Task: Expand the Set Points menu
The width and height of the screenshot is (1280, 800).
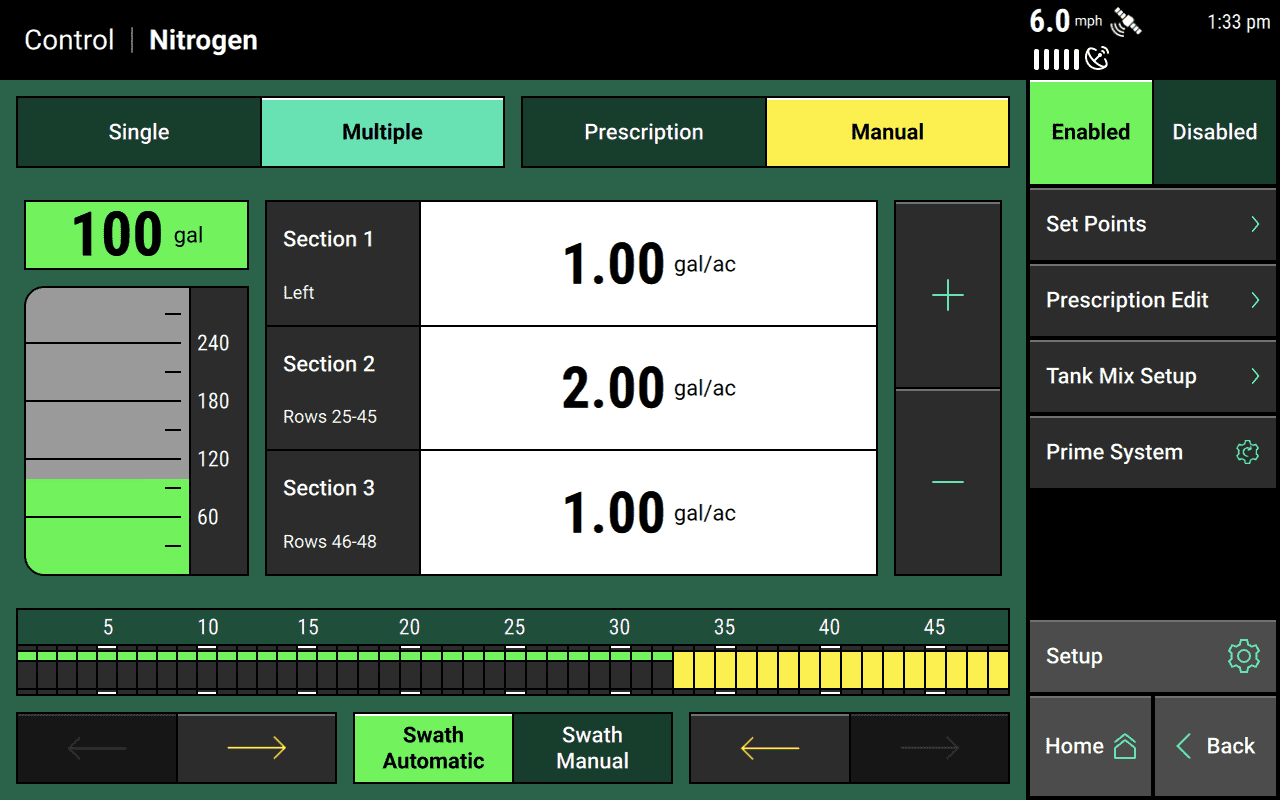Action: pos(1152,224)
